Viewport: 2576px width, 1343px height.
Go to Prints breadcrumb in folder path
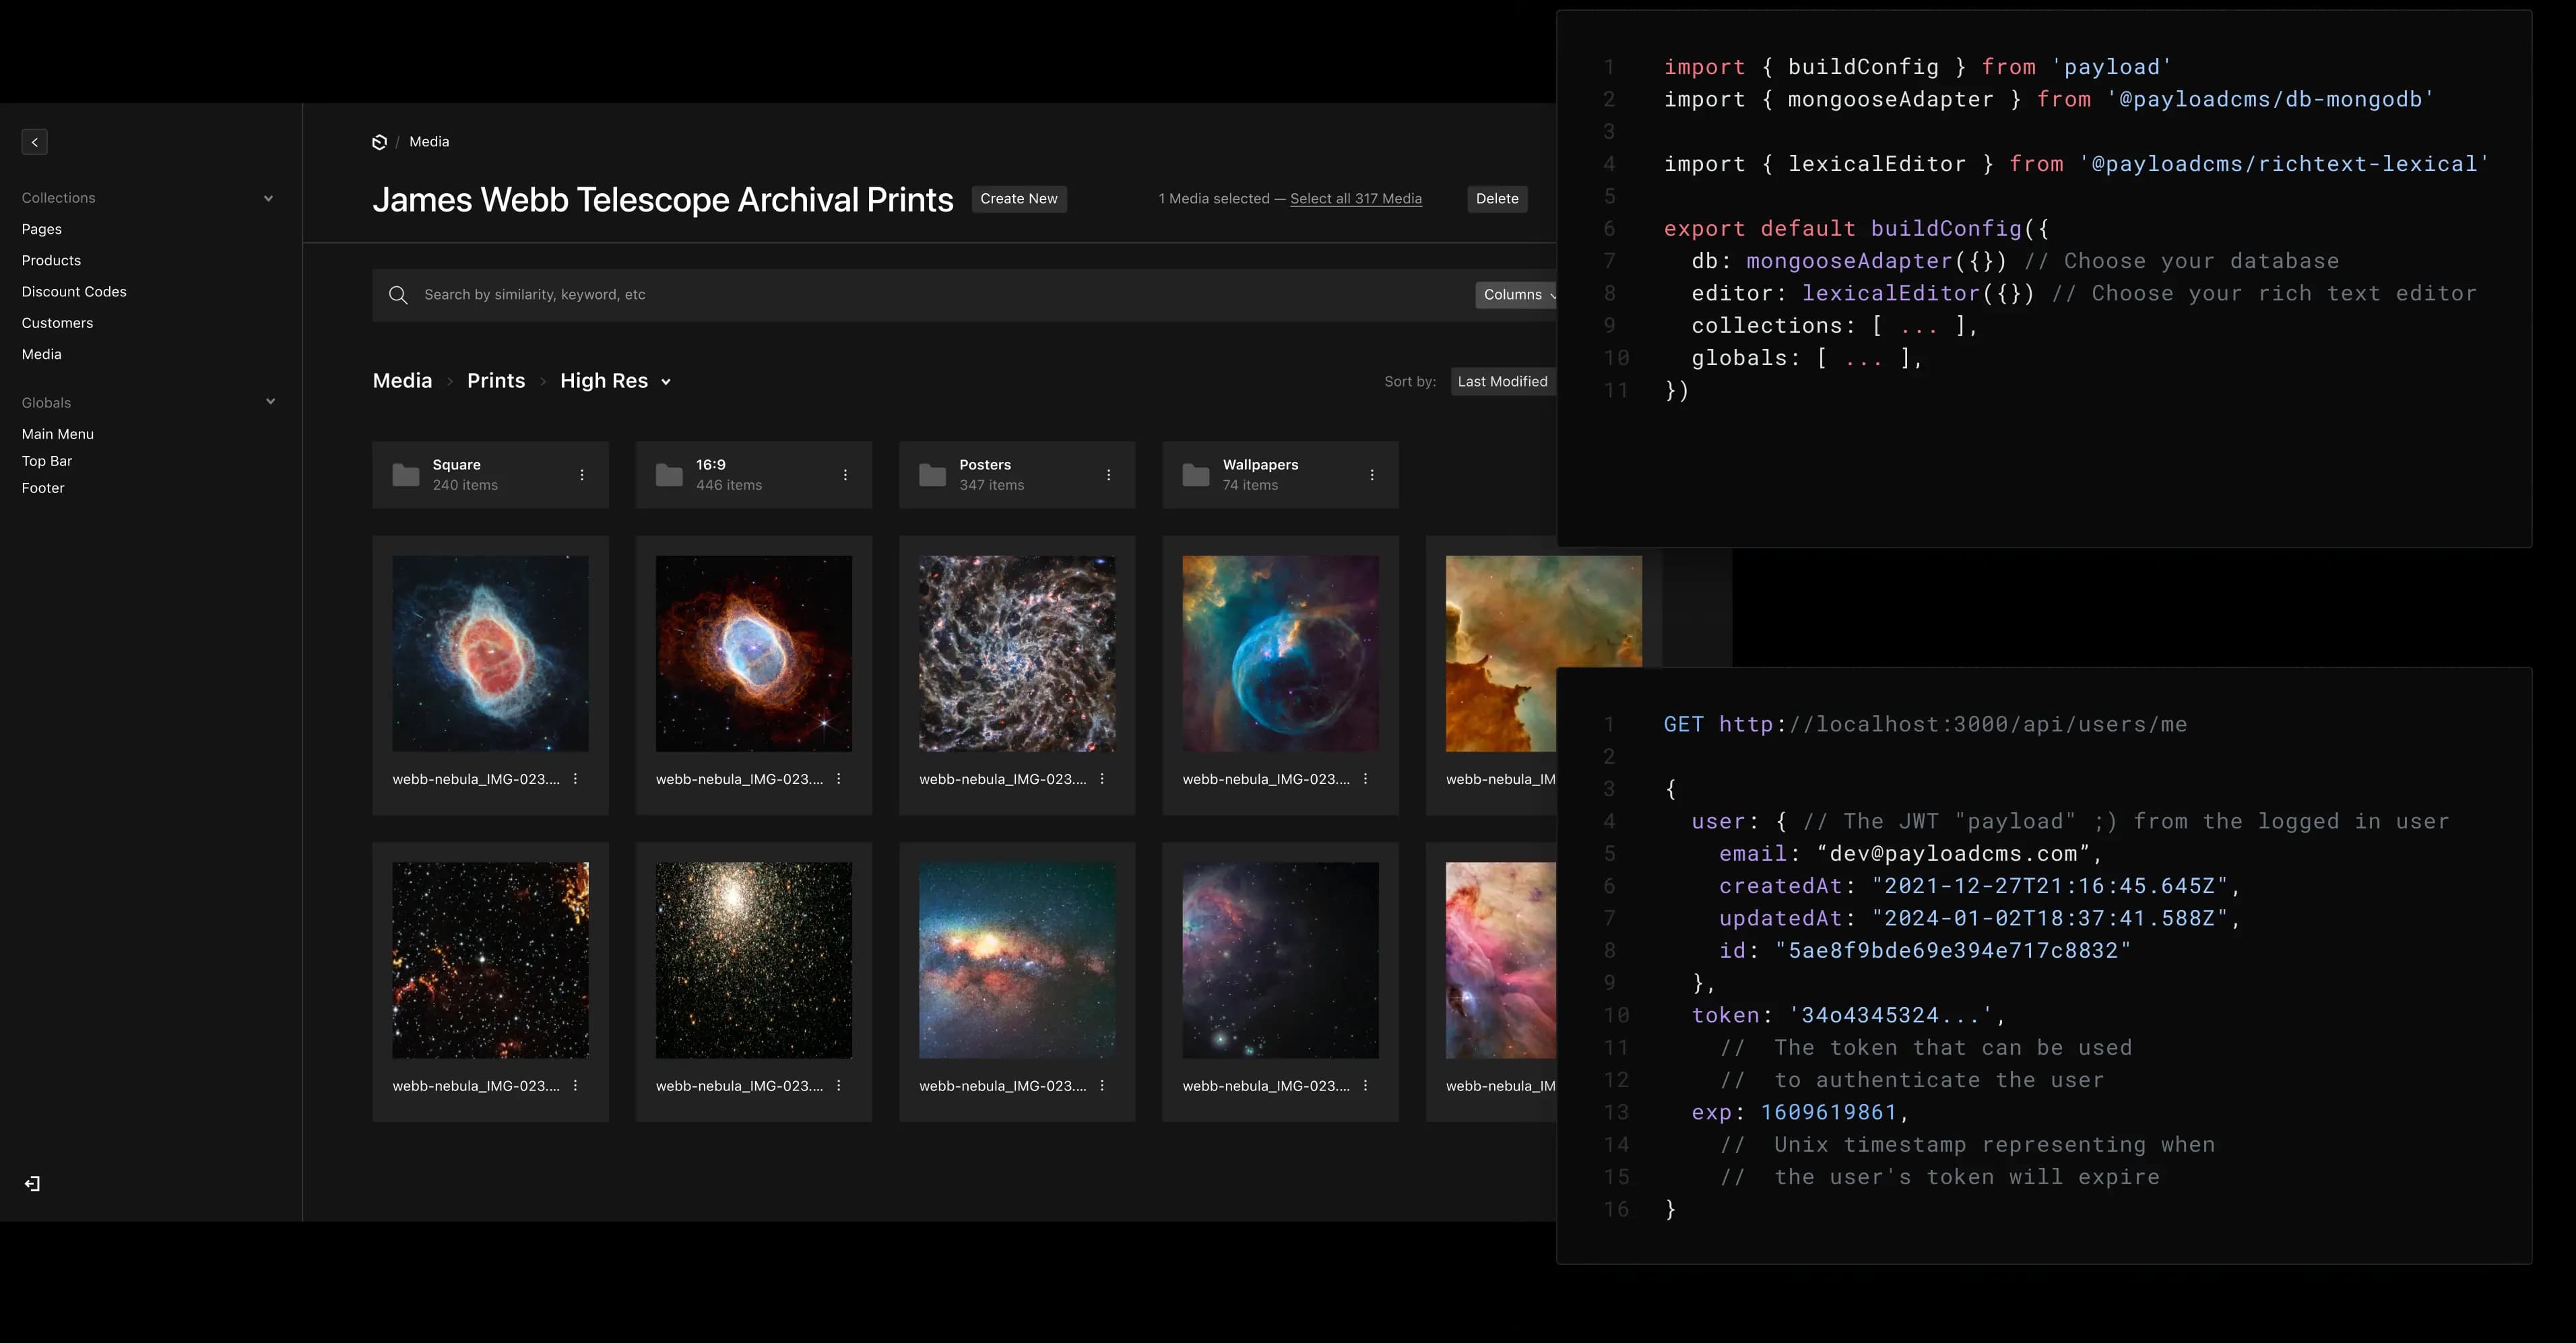coord(496,381)
